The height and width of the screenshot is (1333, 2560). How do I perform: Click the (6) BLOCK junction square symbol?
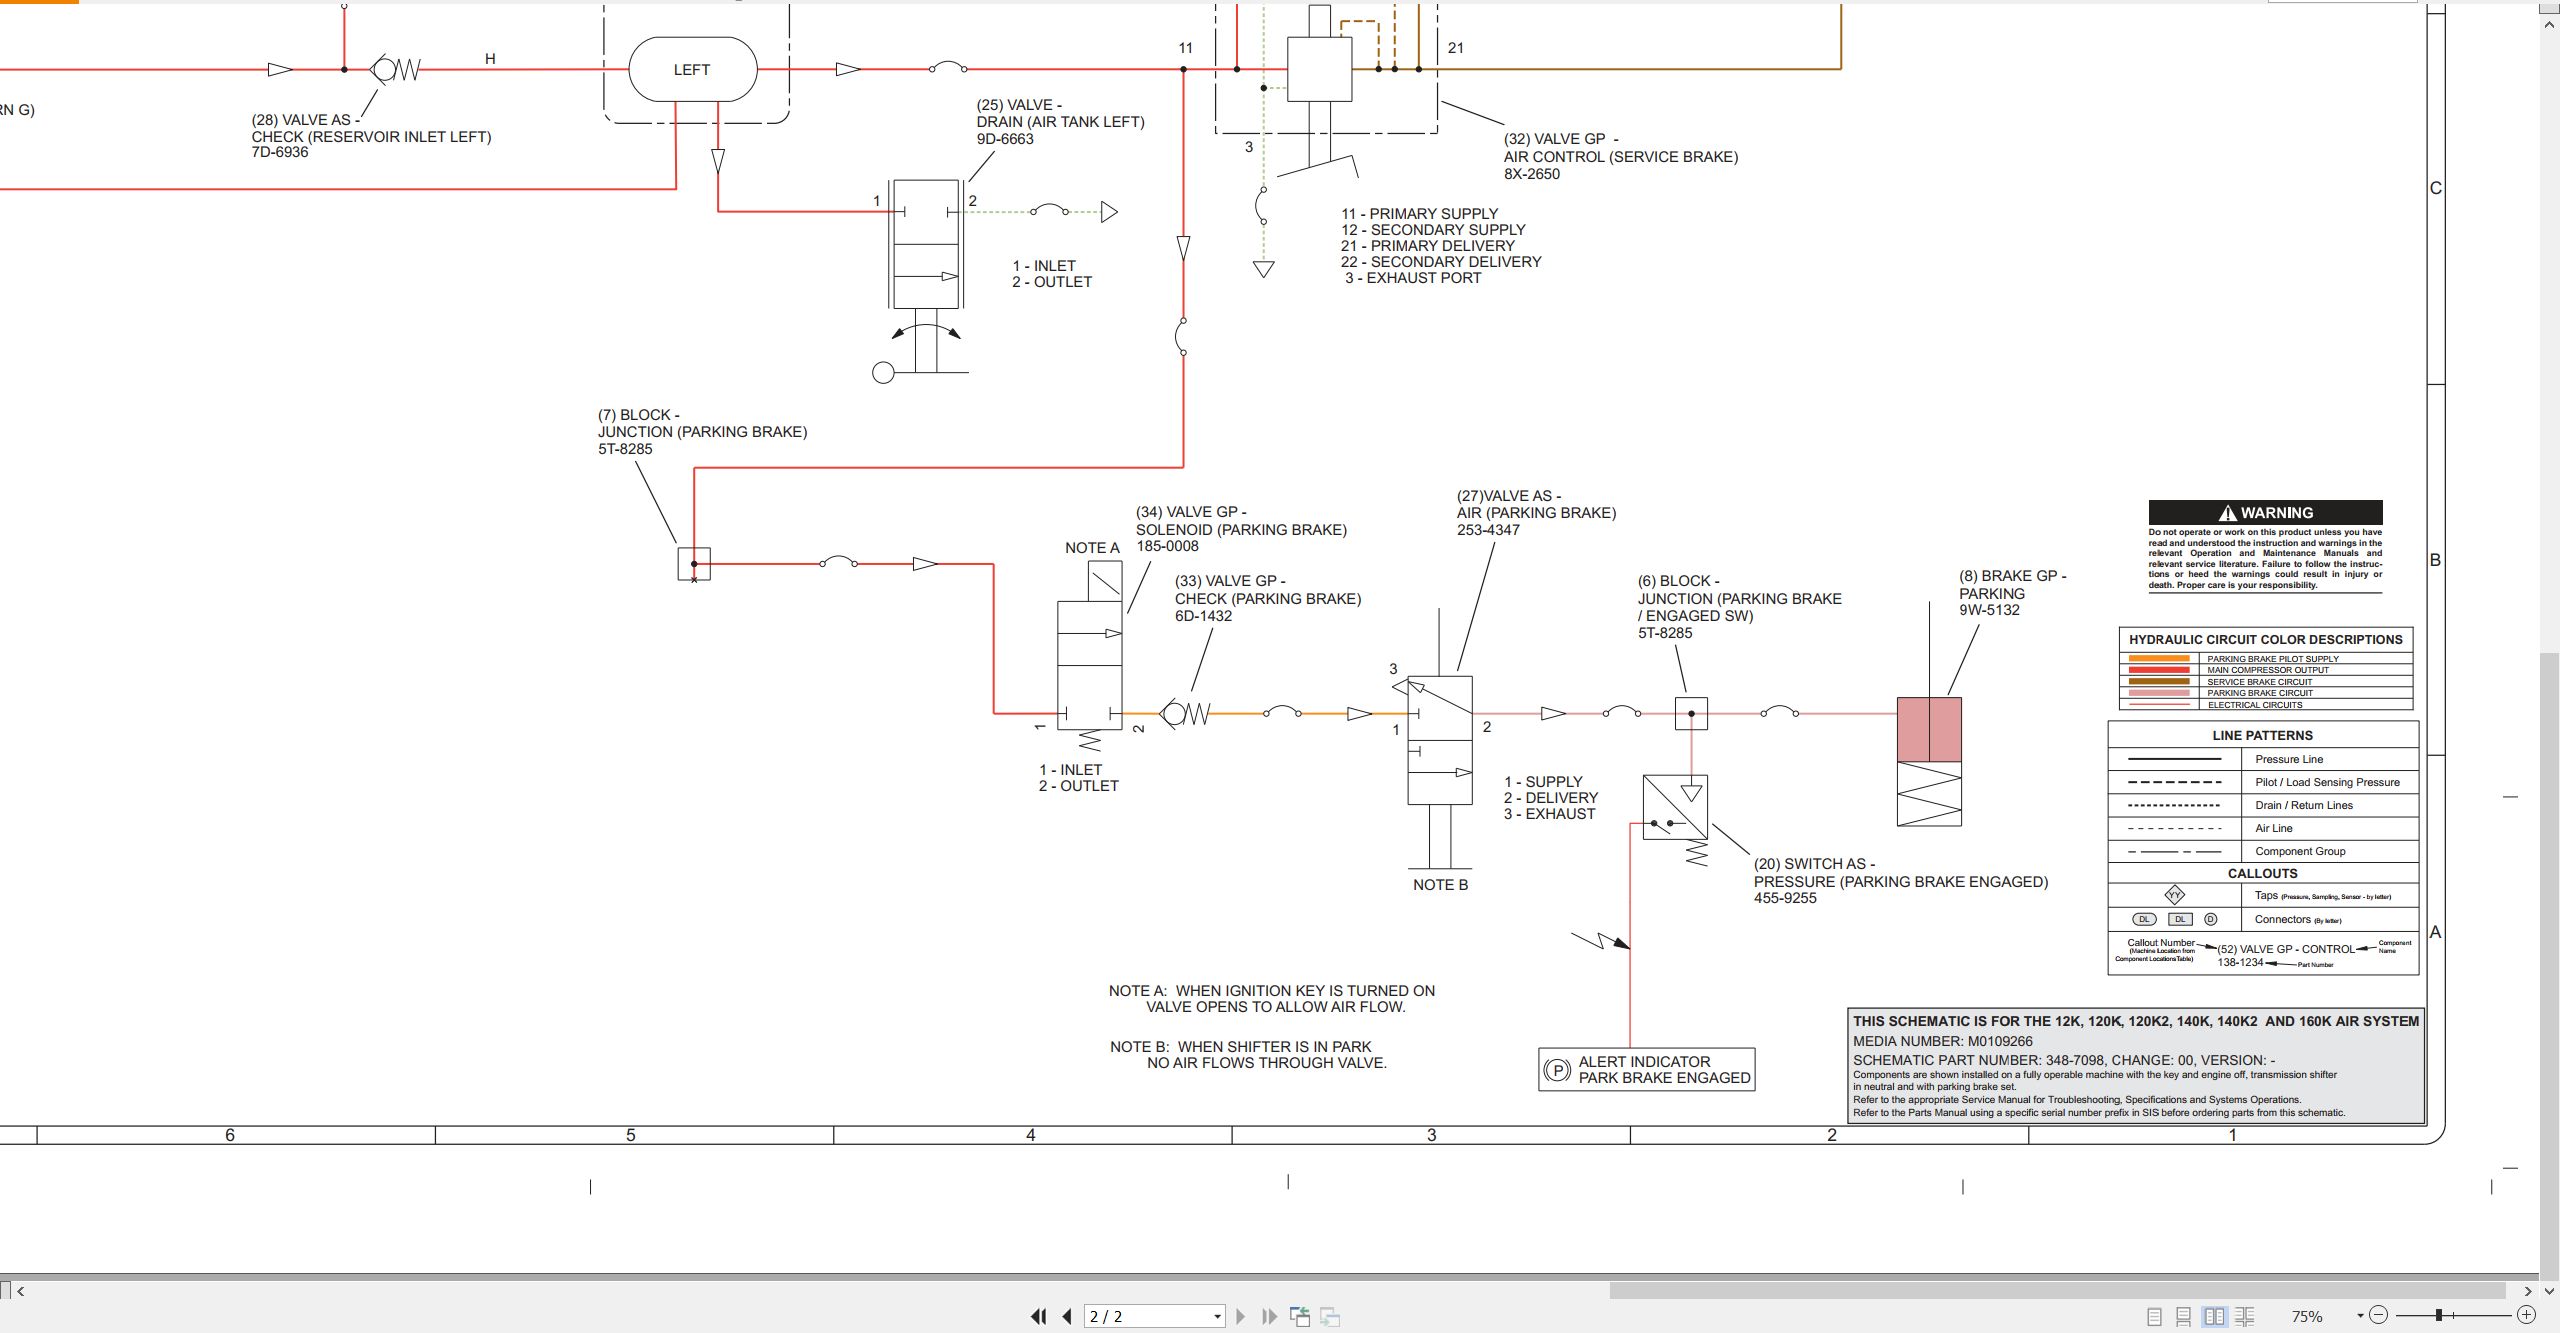click(1691, 713)
